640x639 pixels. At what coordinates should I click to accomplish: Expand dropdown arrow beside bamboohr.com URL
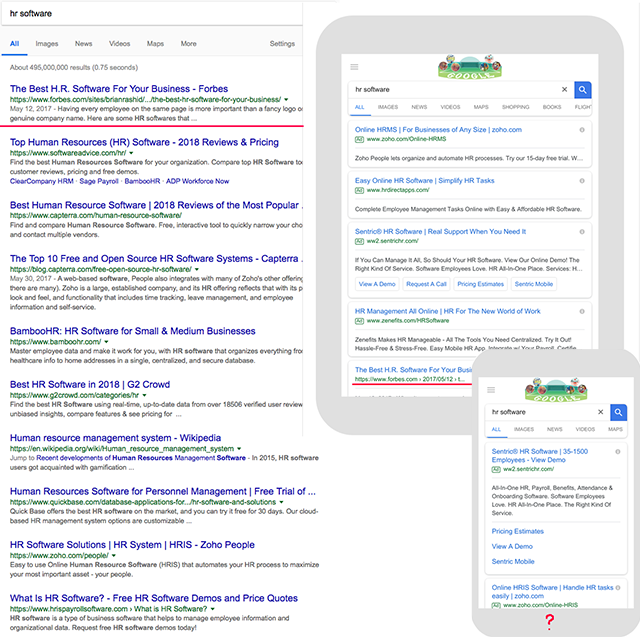(106, 342)
